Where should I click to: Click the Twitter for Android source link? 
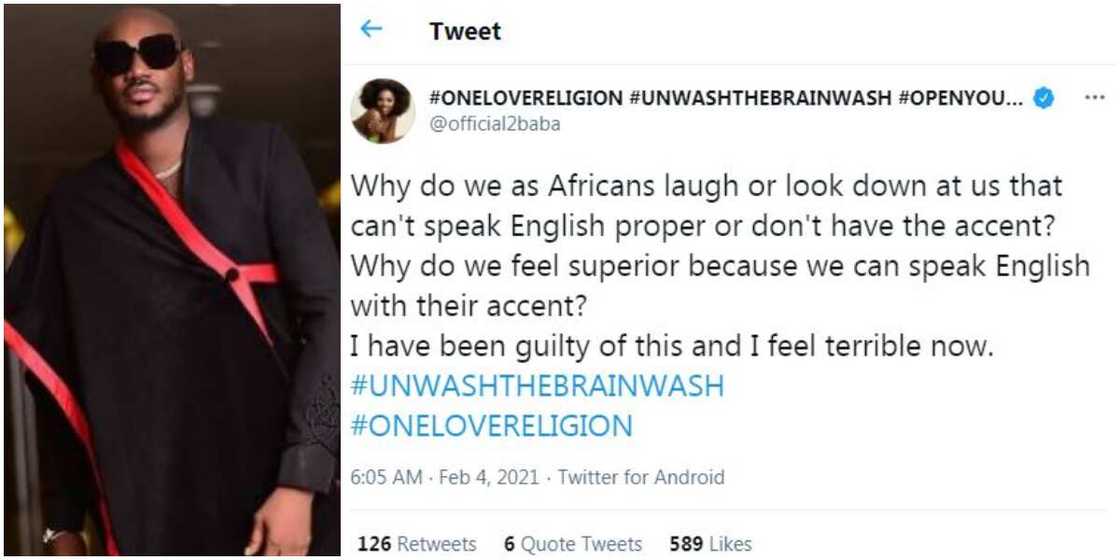[x=640, y=478]
